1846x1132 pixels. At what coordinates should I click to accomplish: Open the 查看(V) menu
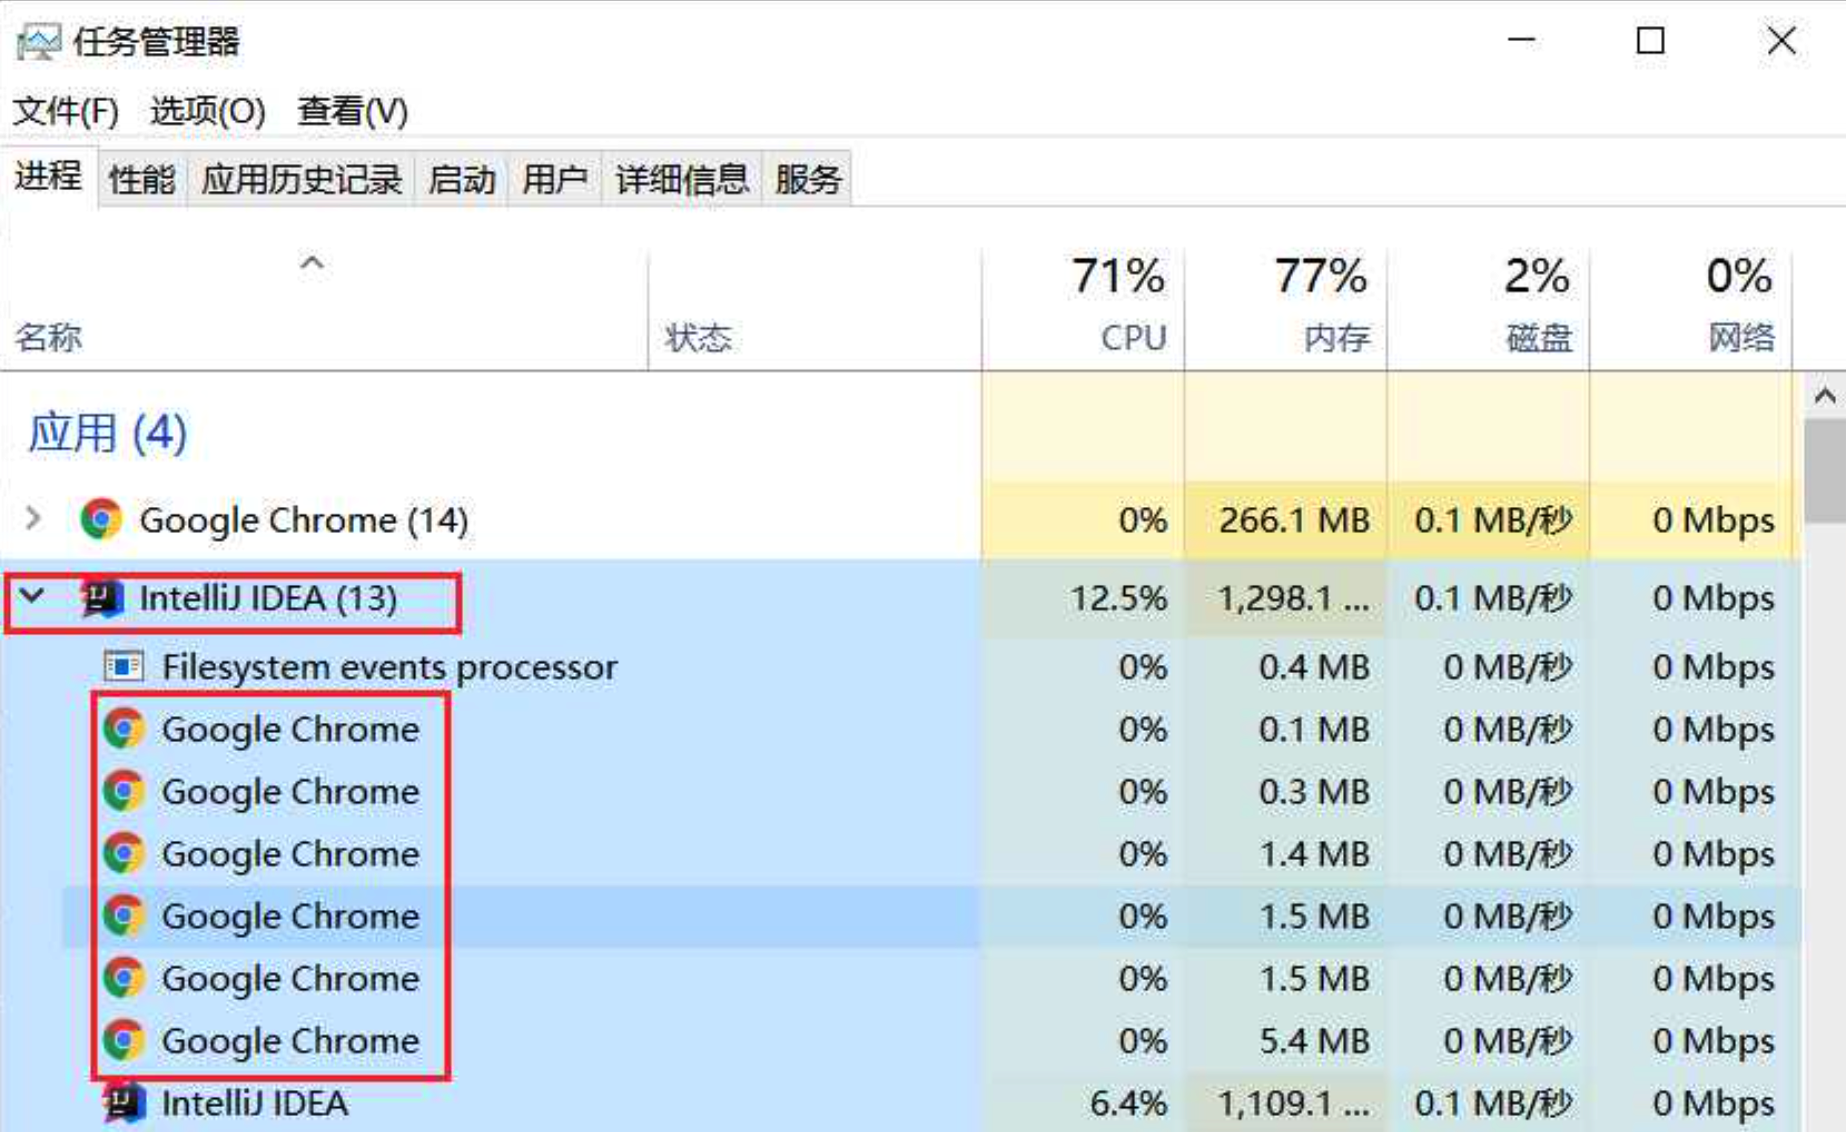352,110
